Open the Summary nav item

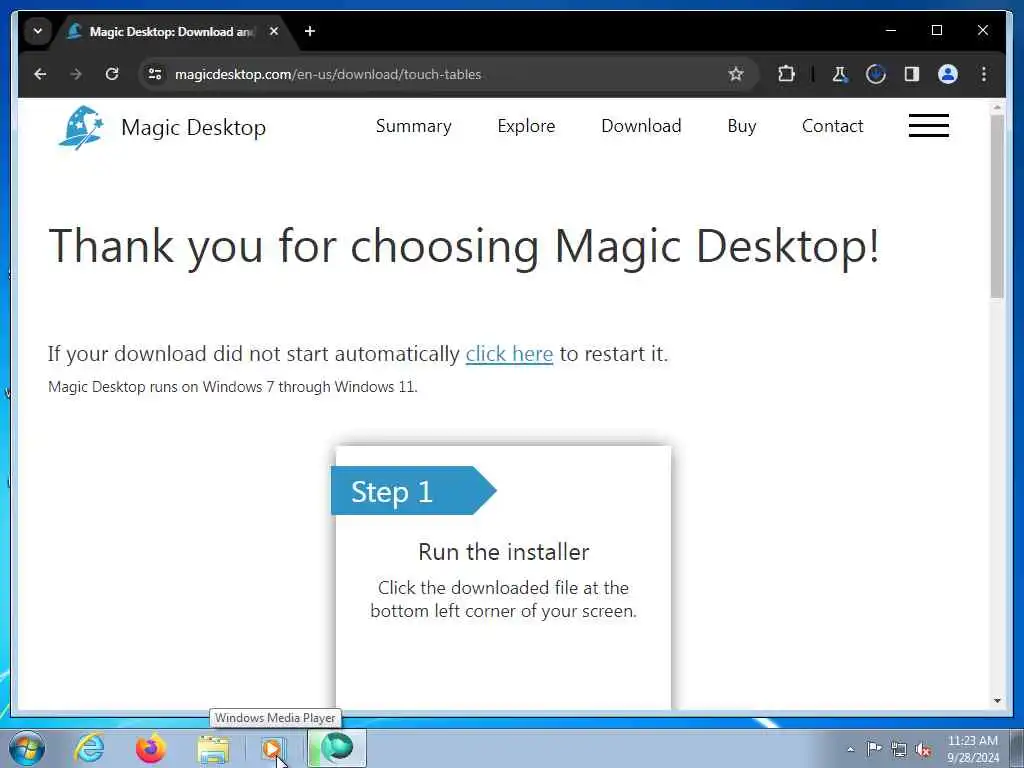click(413, 126)
